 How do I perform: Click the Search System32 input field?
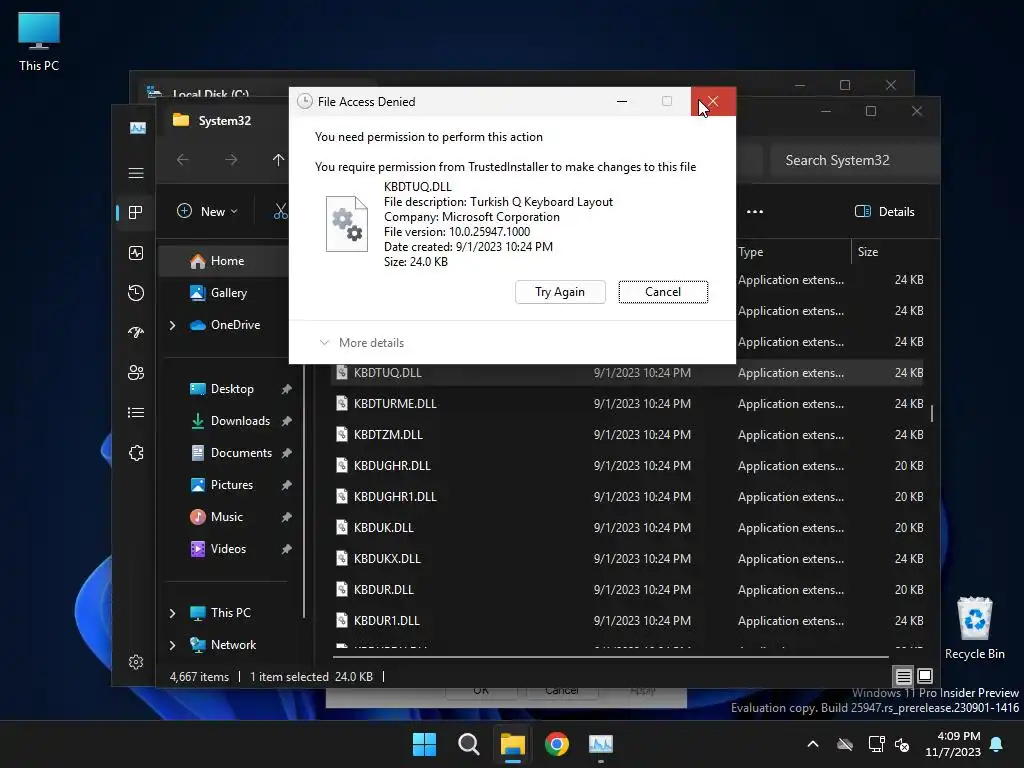tap(854, 161)
